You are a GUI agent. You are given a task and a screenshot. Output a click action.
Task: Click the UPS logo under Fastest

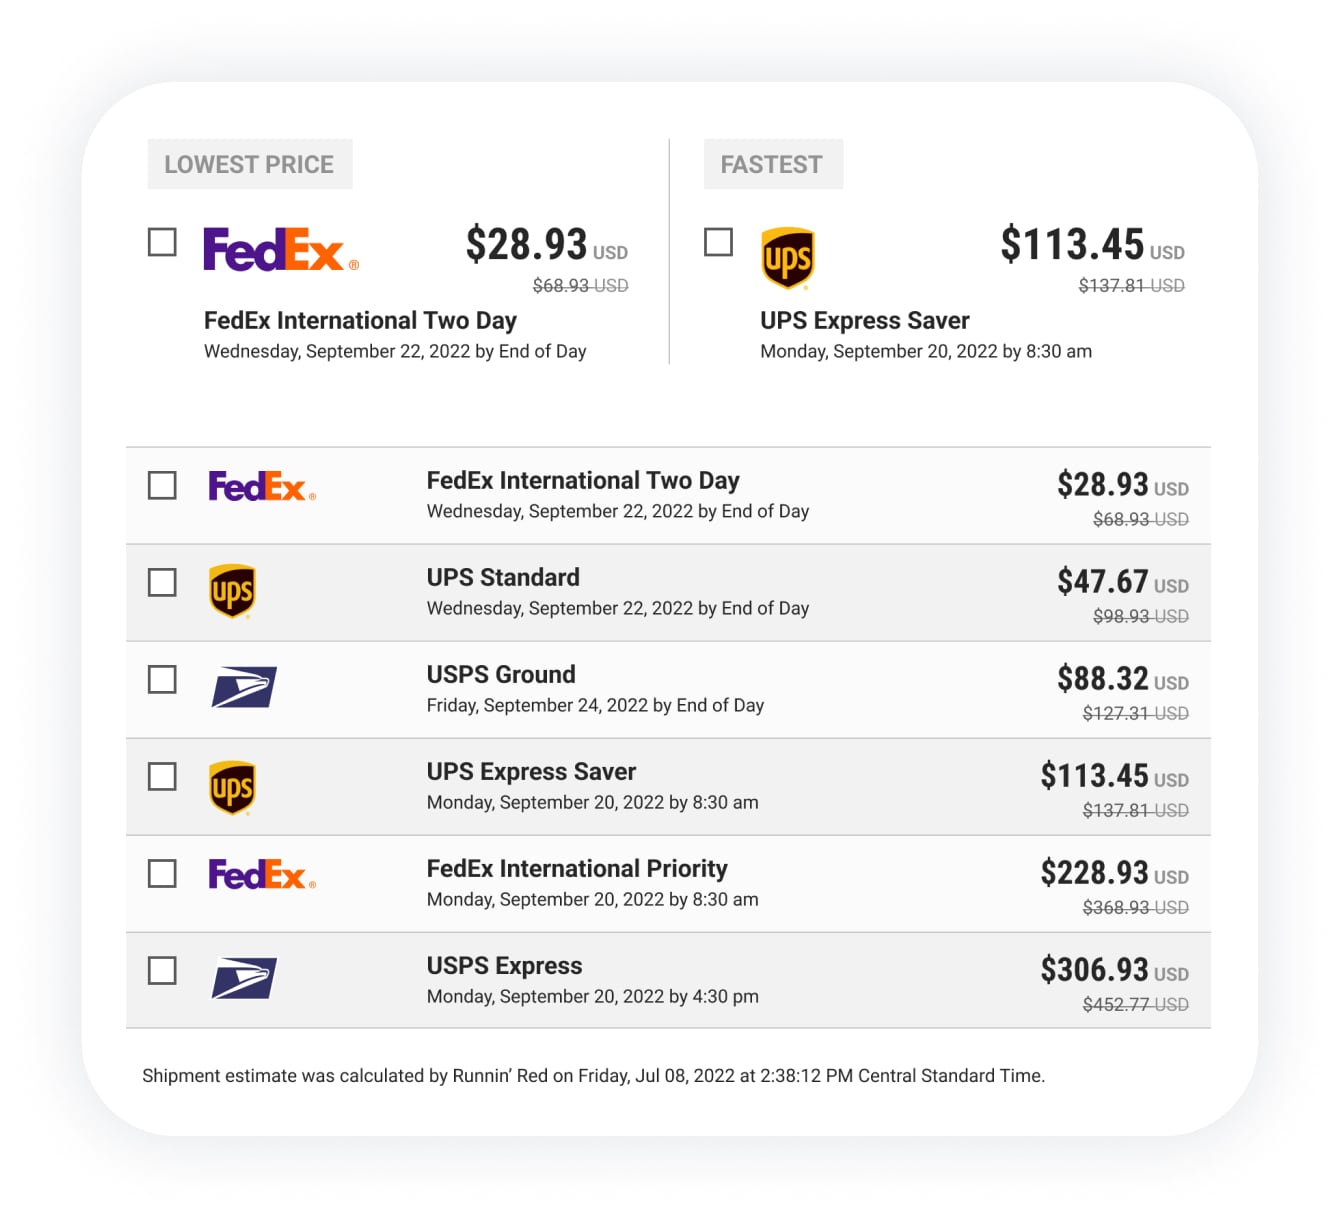(x=788, y=258)
